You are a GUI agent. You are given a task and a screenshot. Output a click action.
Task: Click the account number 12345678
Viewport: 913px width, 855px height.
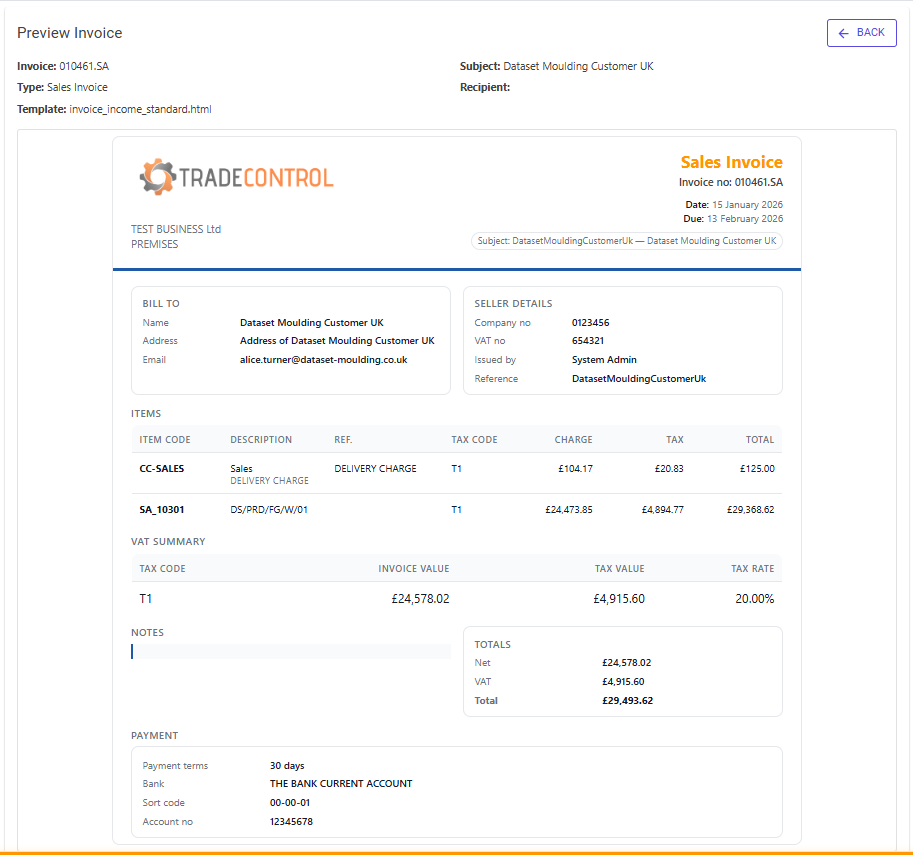pos(291,822)
